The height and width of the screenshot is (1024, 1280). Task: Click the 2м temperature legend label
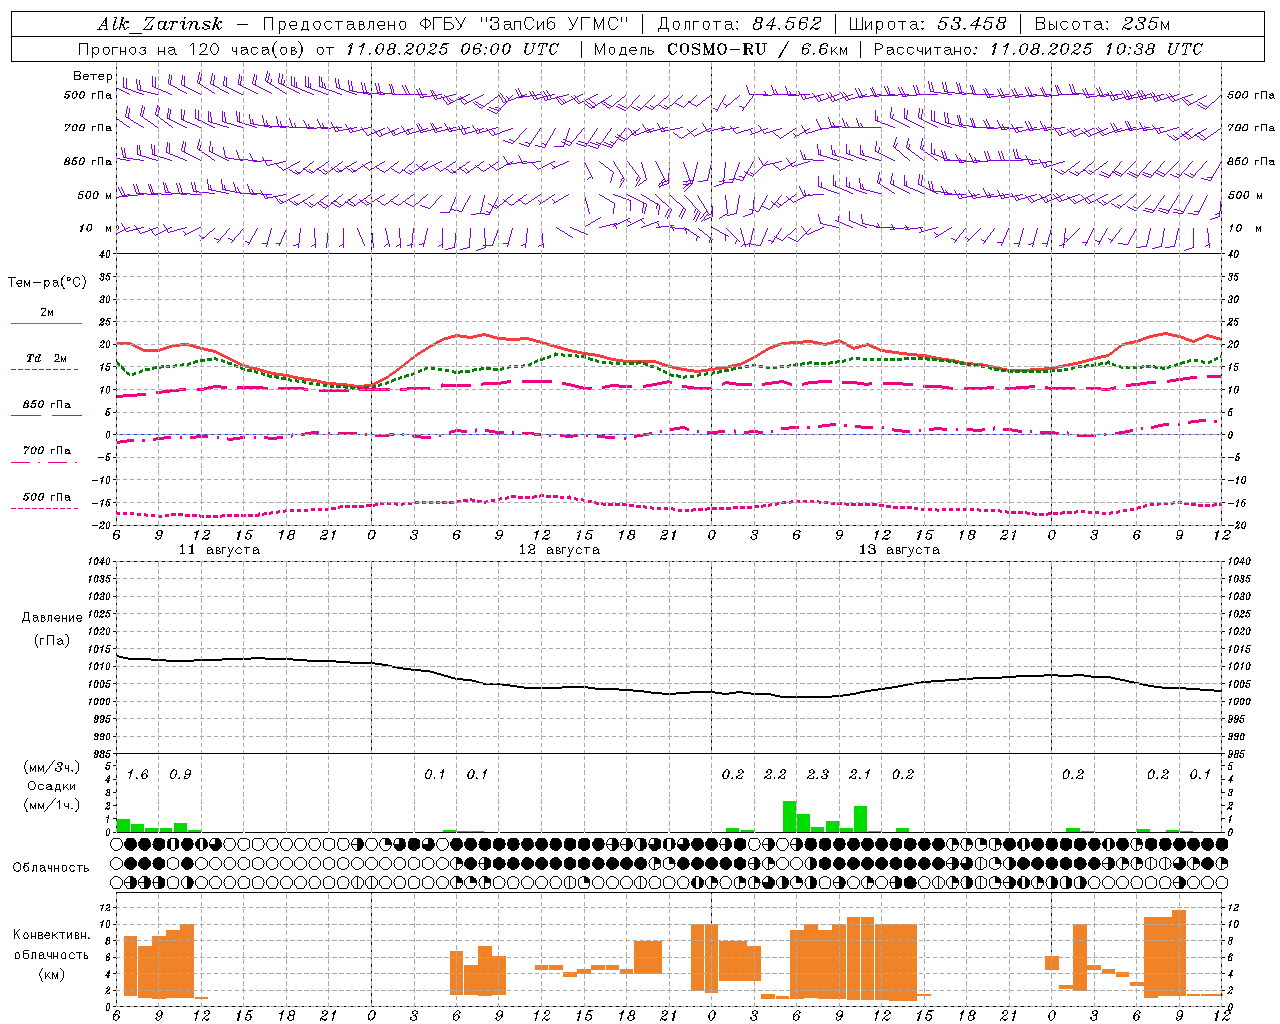click(x=47, y=312)
